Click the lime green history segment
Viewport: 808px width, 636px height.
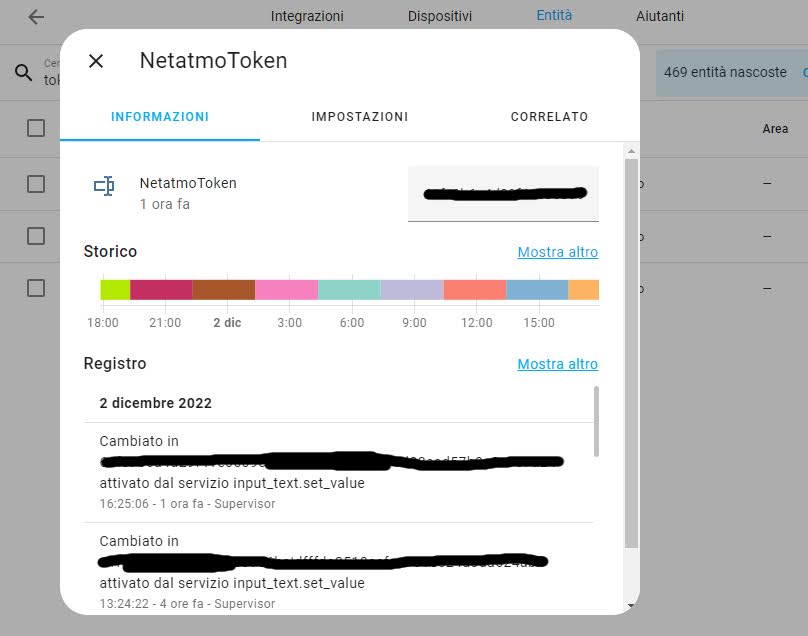point(115,290)
